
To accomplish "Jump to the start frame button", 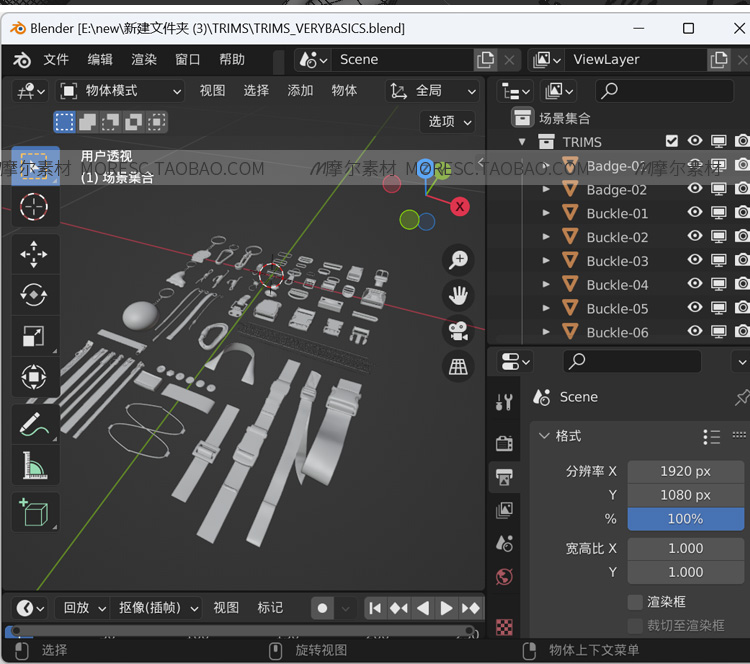I will pos(375,609).
